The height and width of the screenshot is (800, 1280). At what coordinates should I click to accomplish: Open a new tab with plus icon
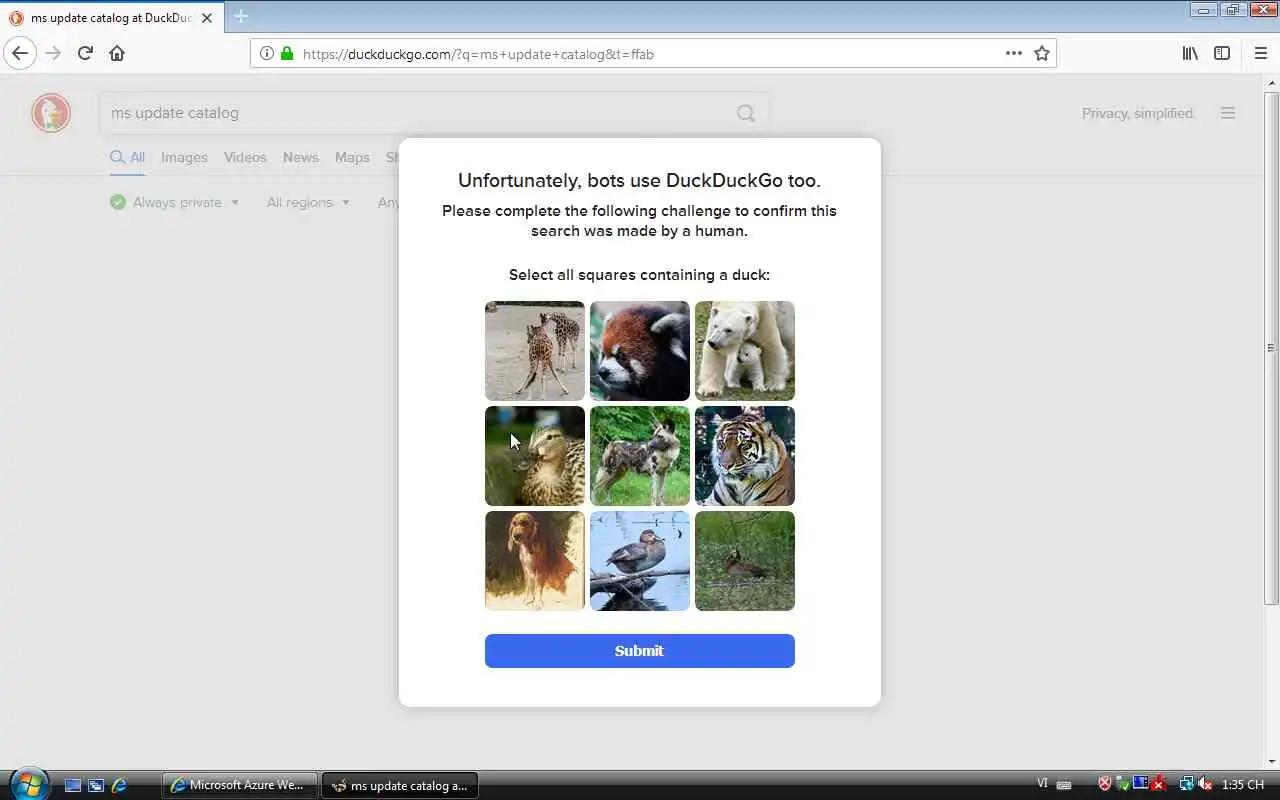tap(240, 16)
